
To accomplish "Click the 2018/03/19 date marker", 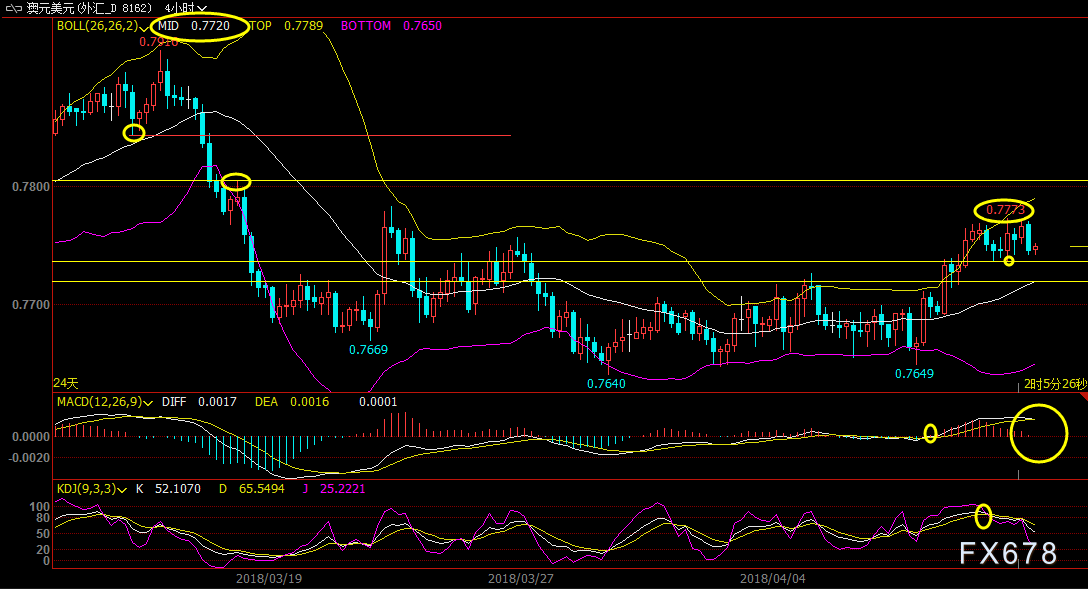I will 269,578.
